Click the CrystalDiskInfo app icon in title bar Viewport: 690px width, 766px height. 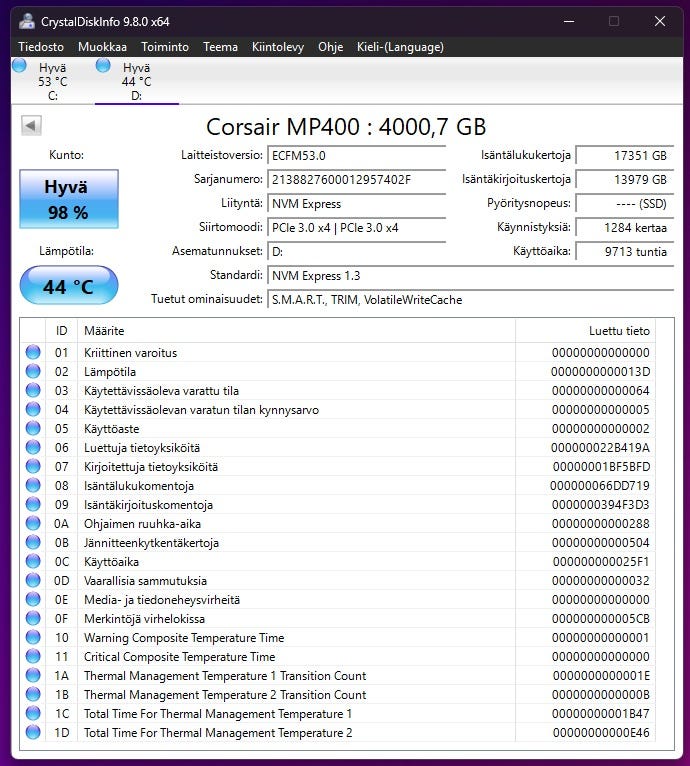coord(27,21)
